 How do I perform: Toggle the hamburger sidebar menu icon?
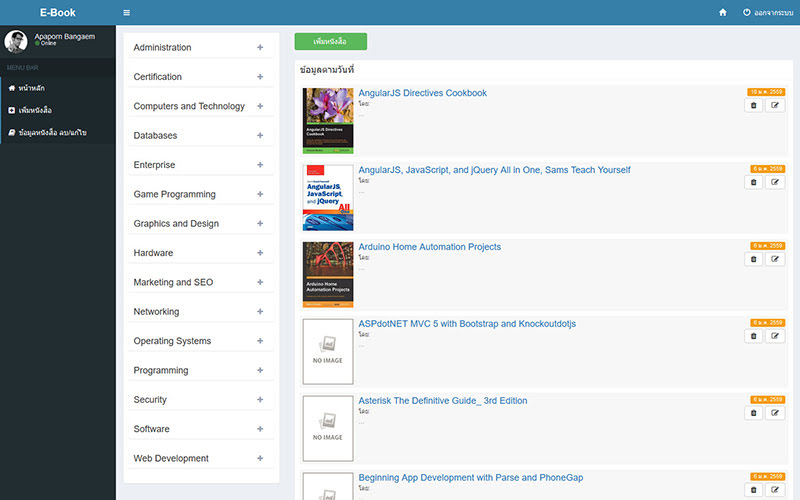coord(127,13)
